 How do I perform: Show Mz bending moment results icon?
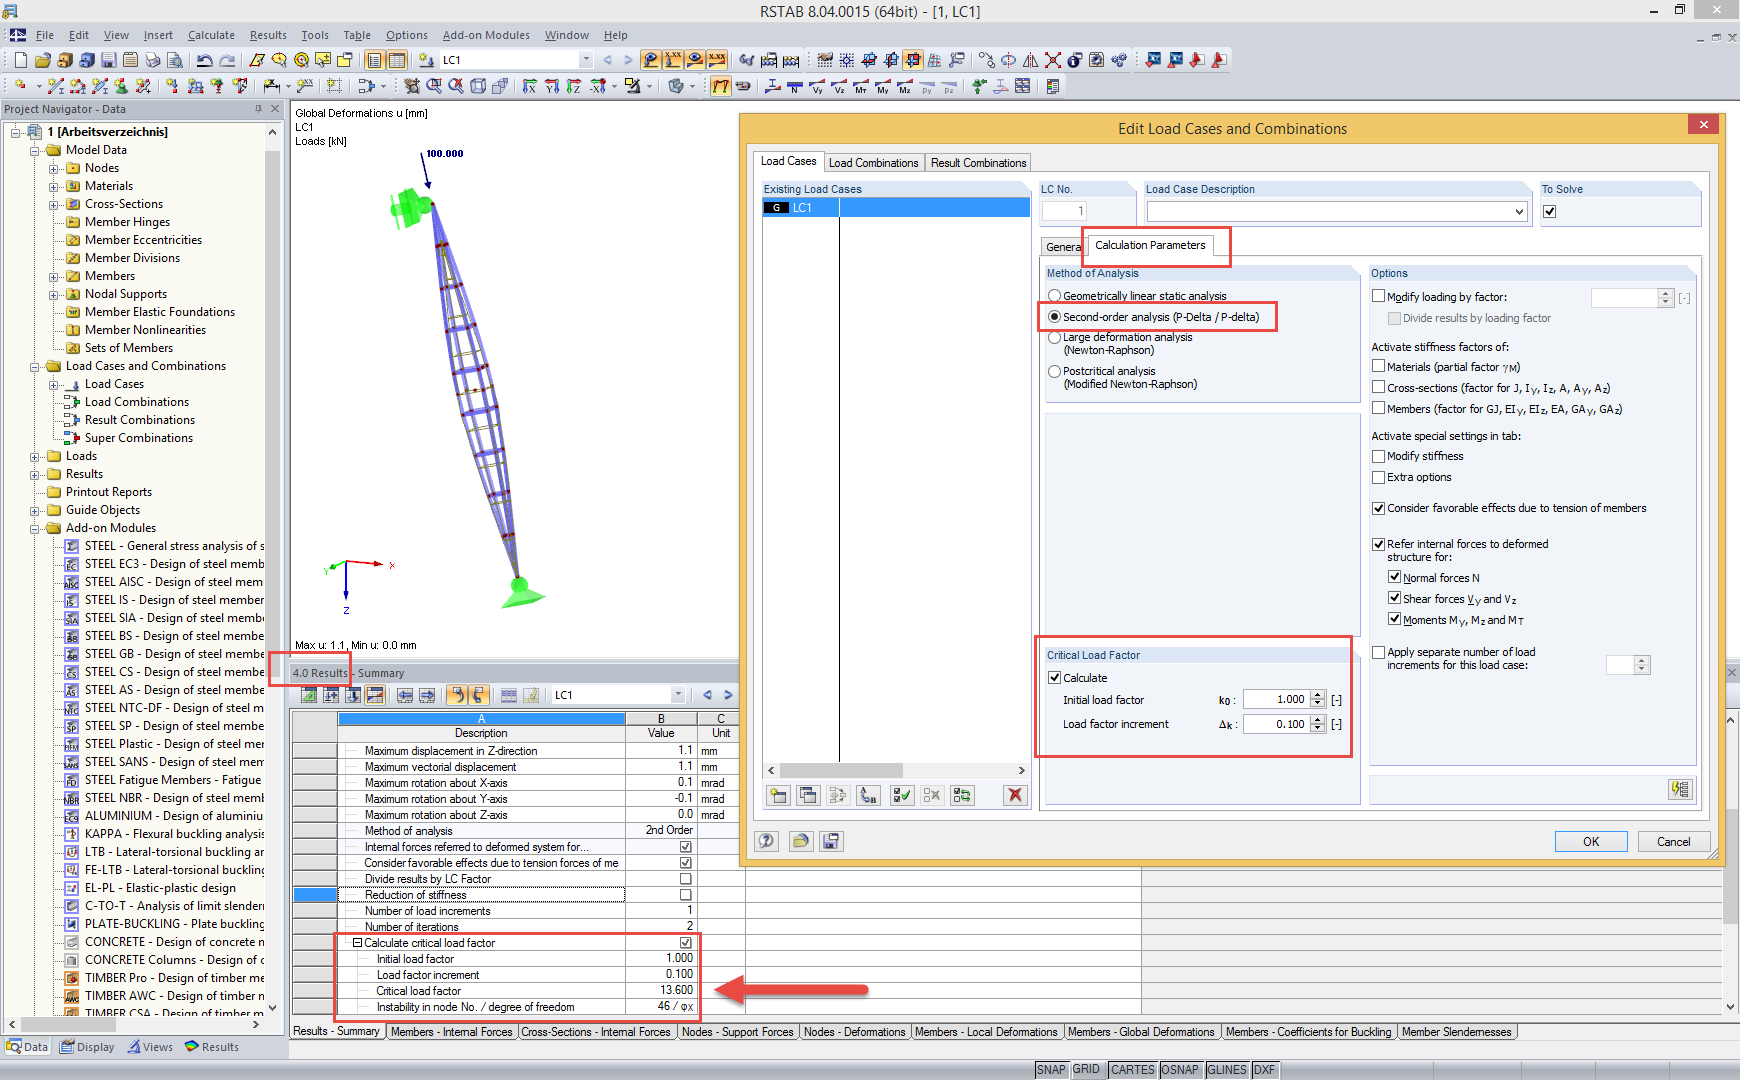(905, 87)
